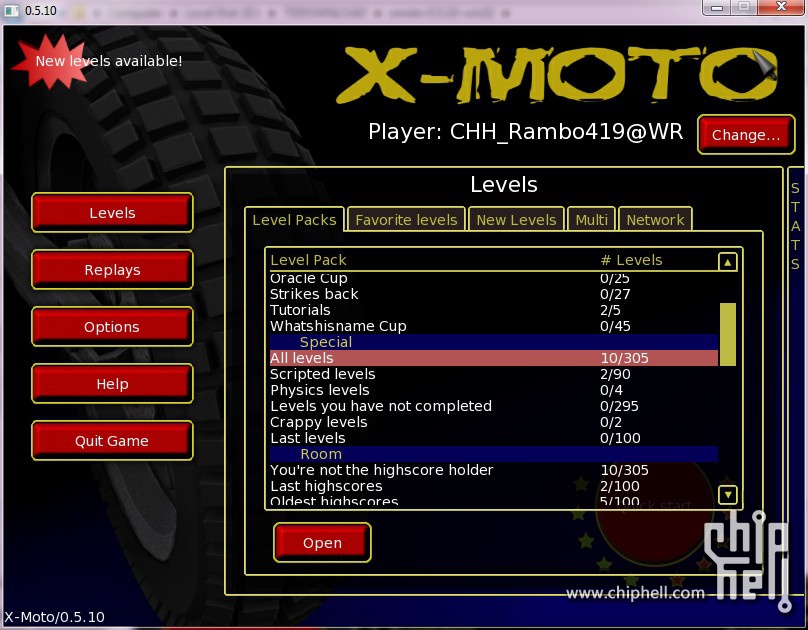Select the Tutorials level pack
Image resolution: width=808 pixels, height=630 pixels.
coord(494,310)
